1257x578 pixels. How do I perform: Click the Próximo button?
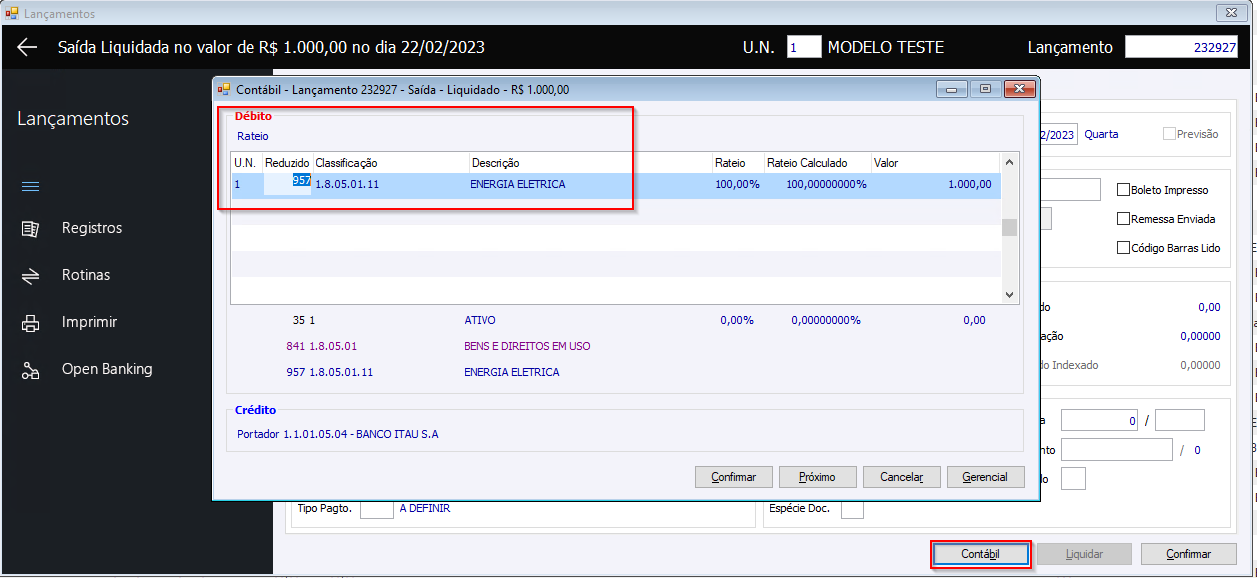pos(818,477)
